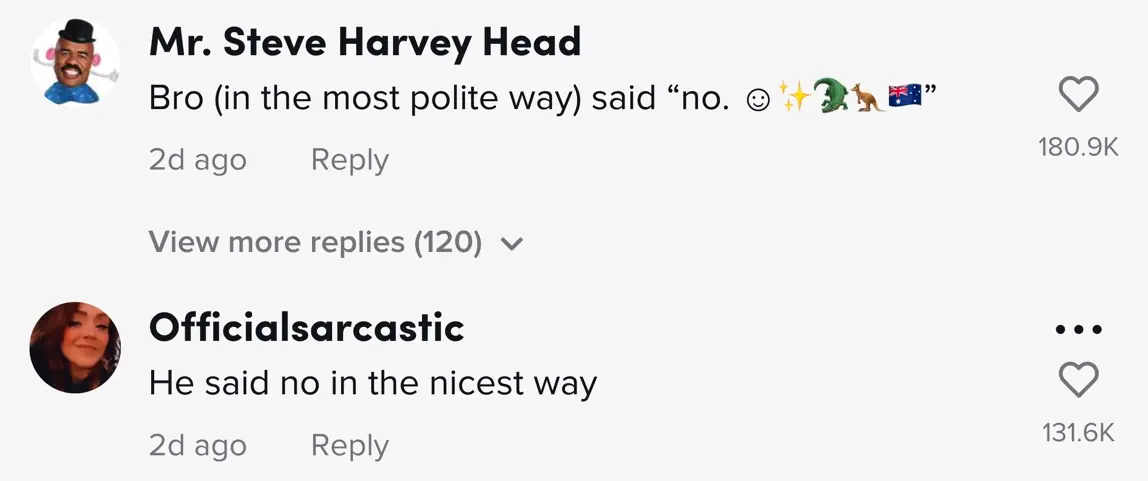1148x481 pixels.
Task: Click the 2d ago timestamp under Officialsarcastic's comment
Action: (197, 445)
